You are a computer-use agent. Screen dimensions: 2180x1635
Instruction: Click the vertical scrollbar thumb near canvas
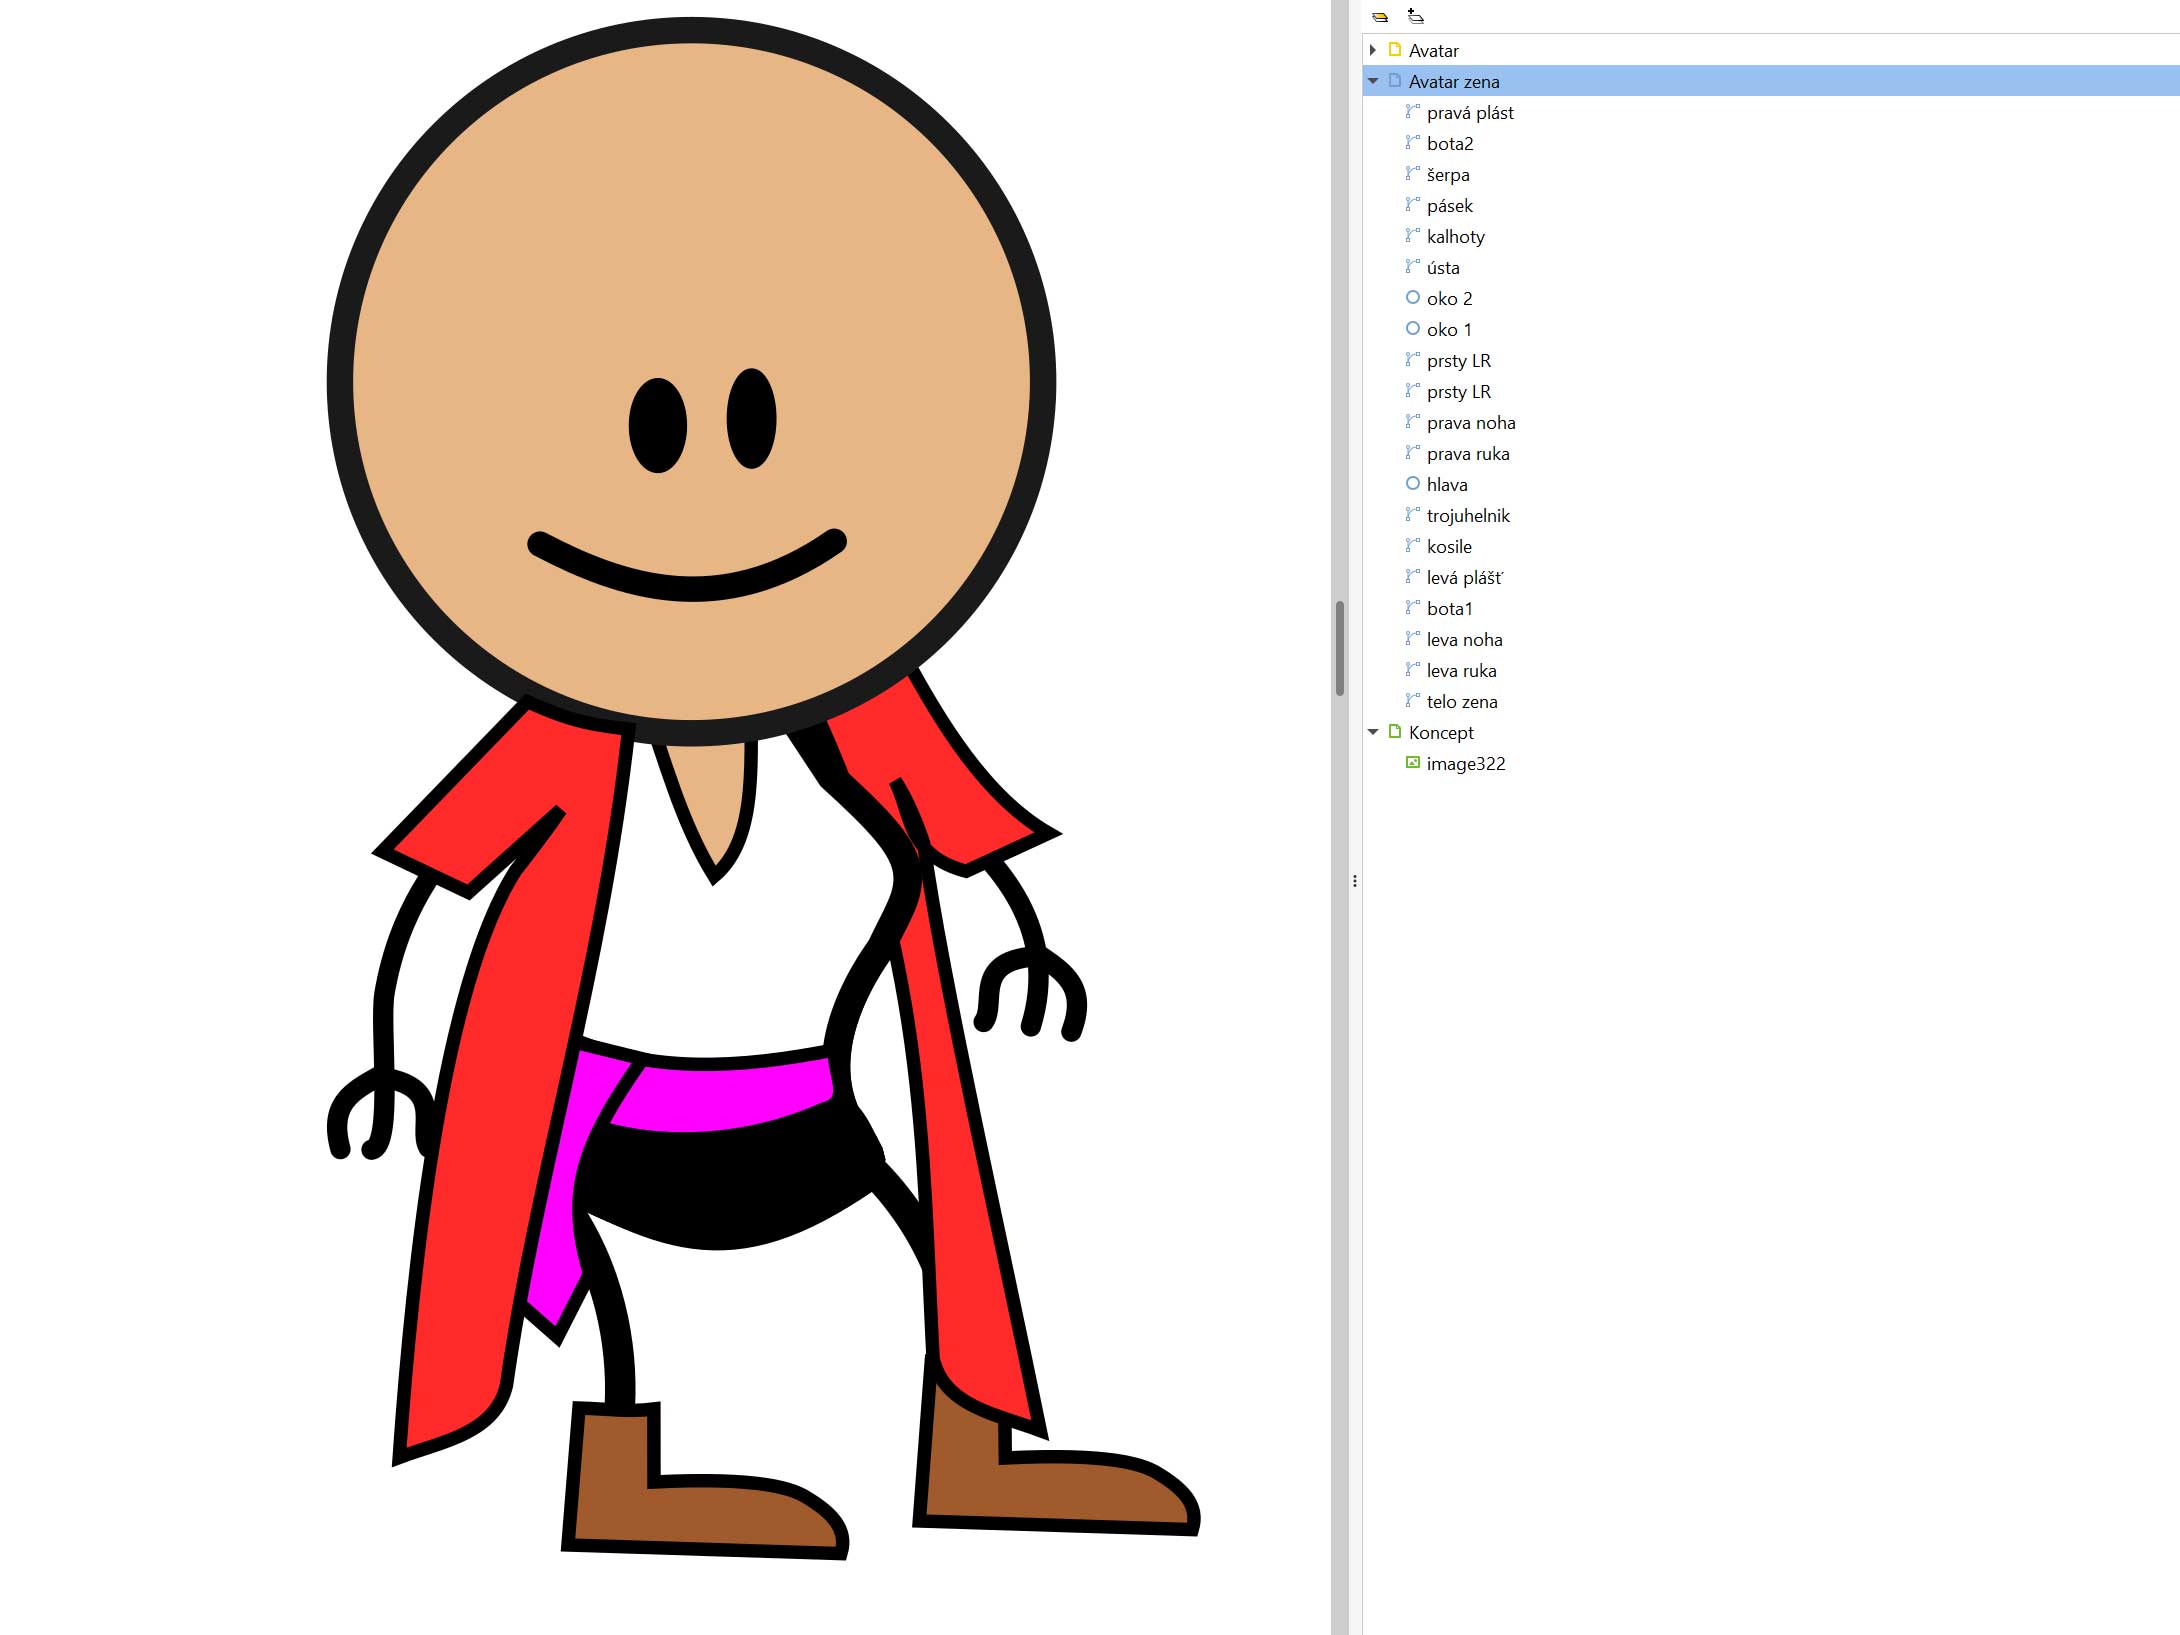coord(1339,648)
